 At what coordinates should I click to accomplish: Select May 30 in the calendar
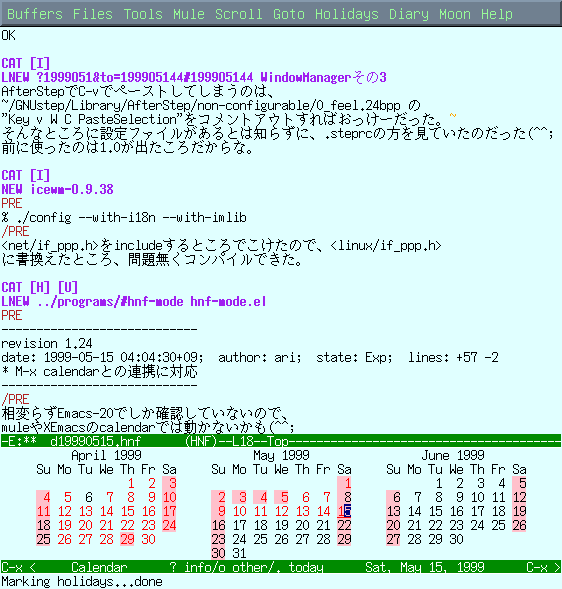click(218, 553)
